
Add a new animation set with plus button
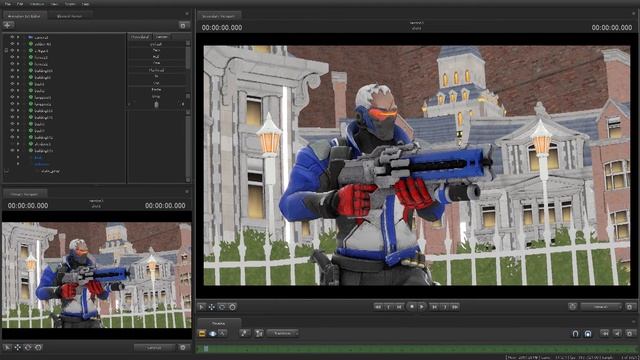pos(8,25)
